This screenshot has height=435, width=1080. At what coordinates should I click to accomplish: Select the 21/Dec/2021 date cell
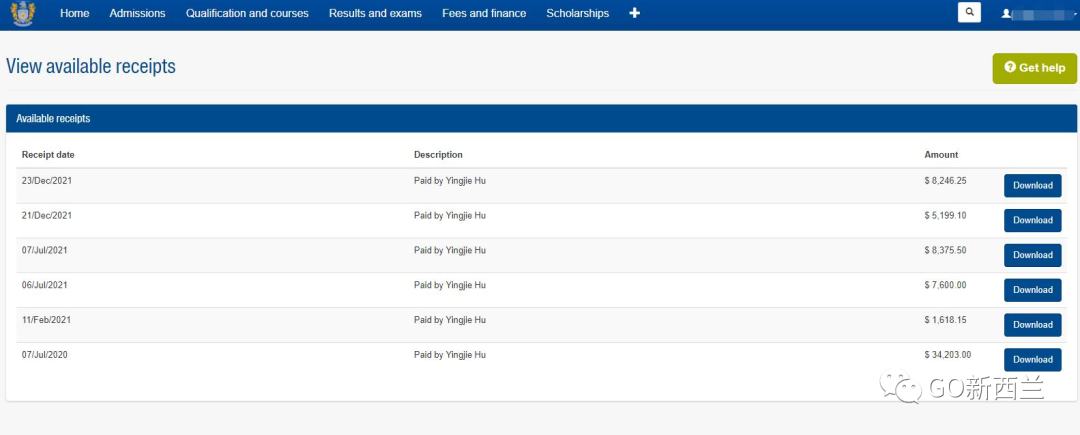[x=47, y=215]
